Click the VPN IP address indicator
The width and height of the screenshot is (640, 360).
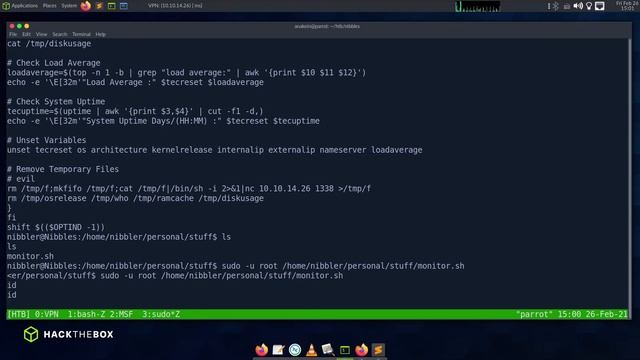[x=175, y=6]
